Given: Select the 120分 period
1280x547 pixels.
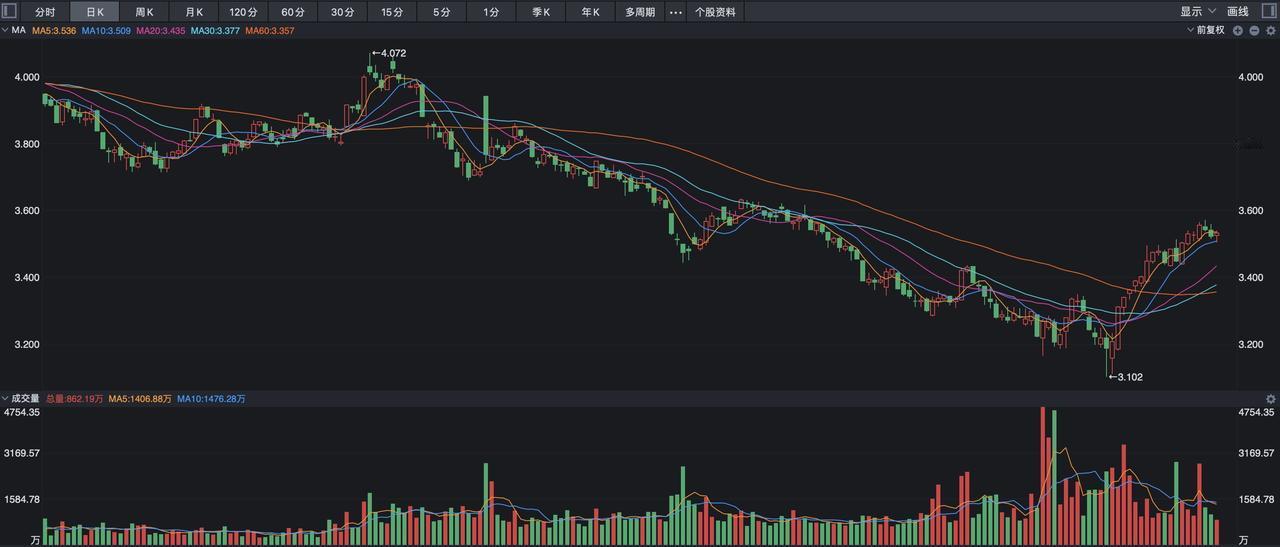Looking at the screenshot, I should click(243, 12).
